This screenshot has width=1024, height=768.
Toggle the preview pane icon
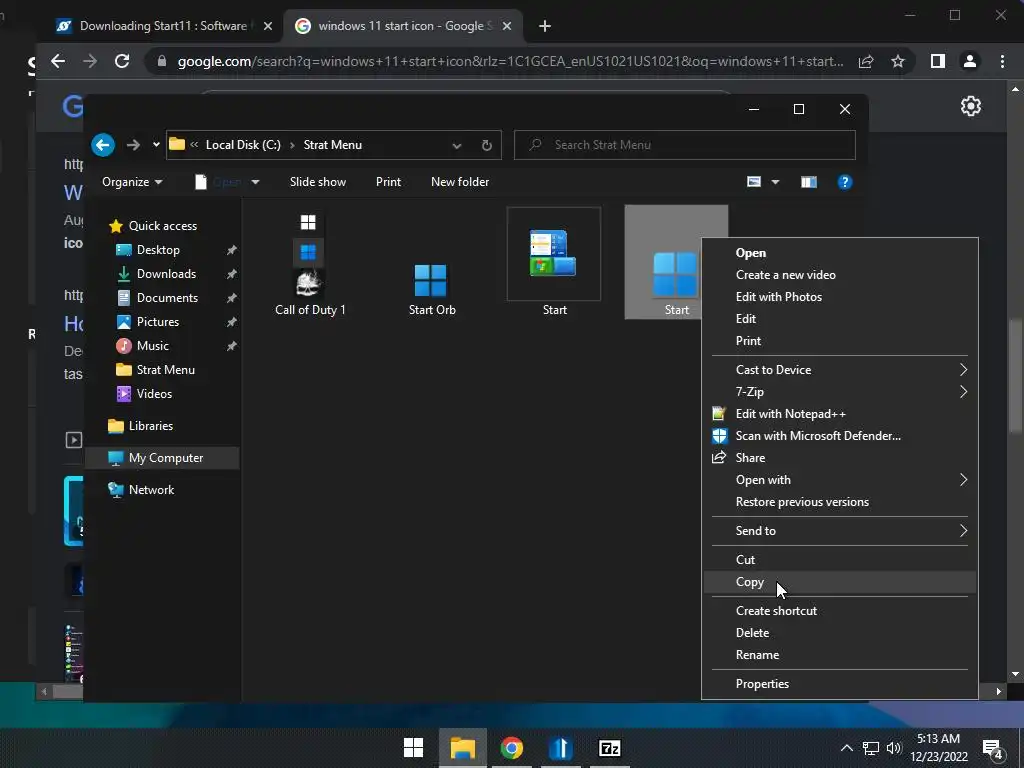[x=808, y=182]
